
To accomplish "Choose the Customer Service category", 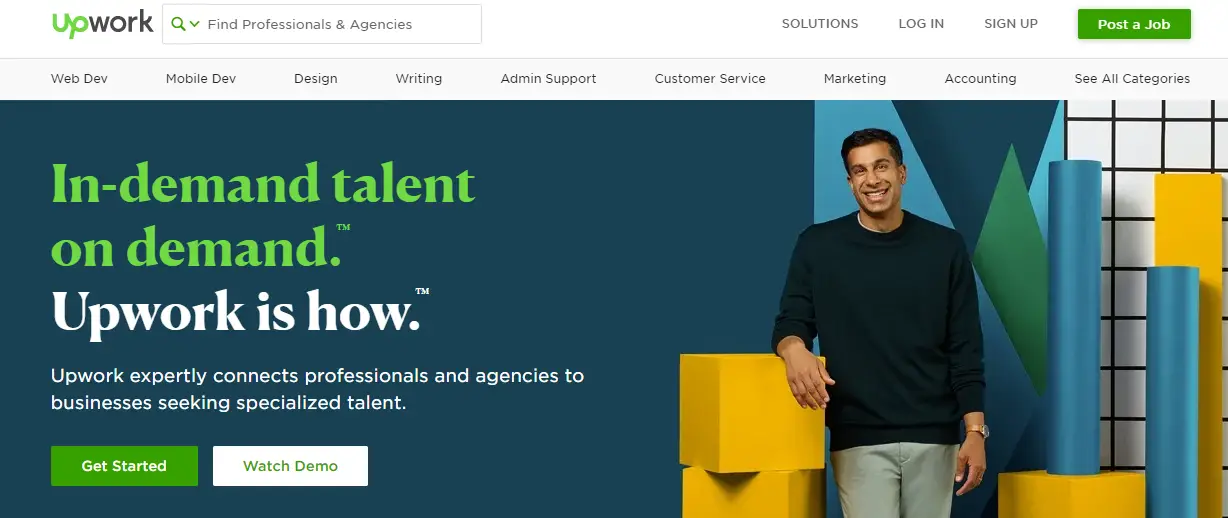I will click(710, 79).
